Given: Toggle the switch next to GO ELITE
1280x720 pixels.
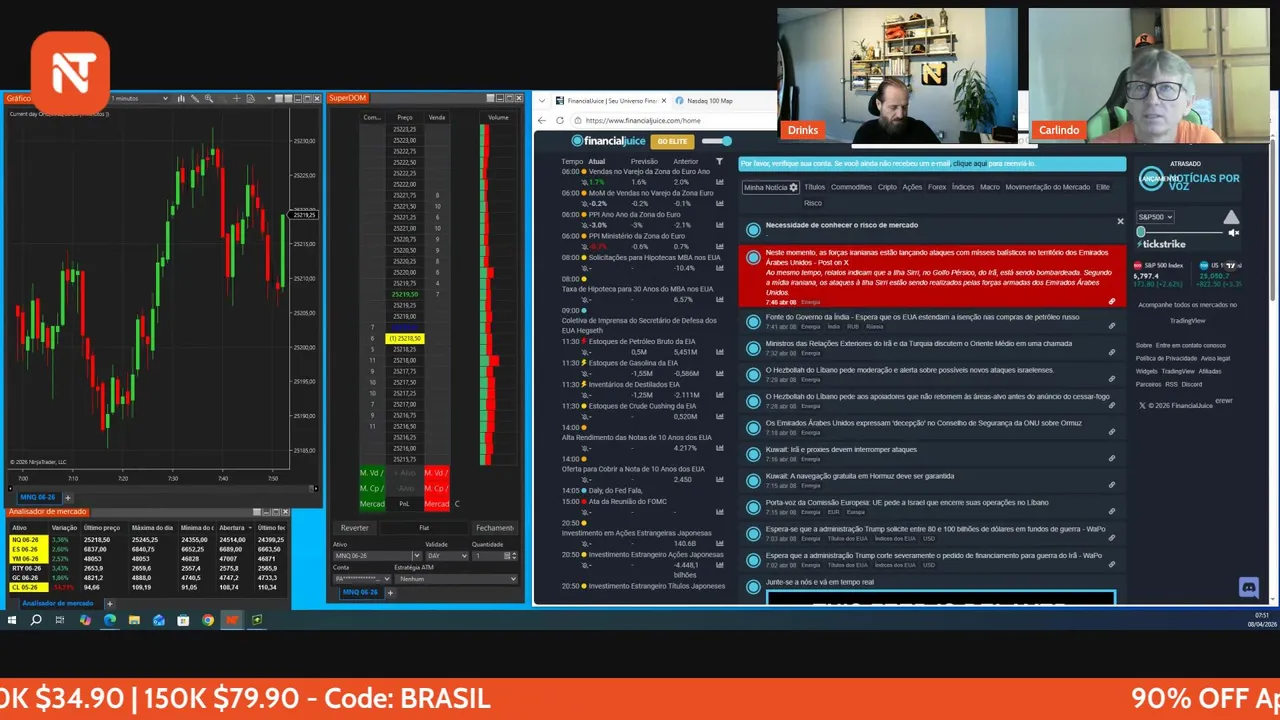Looking at the screenshot, I should [717, 141].
